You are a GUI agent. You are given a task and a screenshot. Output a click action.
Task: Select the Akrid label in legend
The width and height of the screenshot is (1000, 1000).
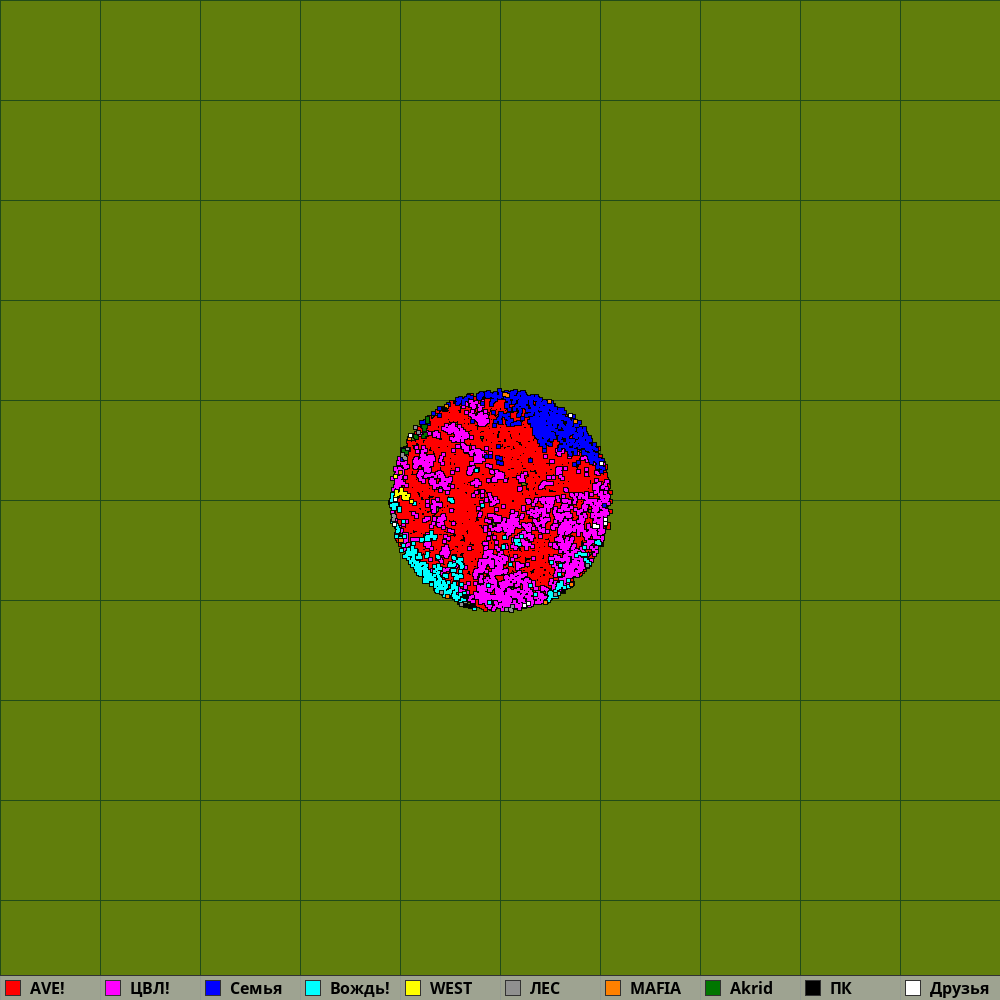click(x=751, y=988)
